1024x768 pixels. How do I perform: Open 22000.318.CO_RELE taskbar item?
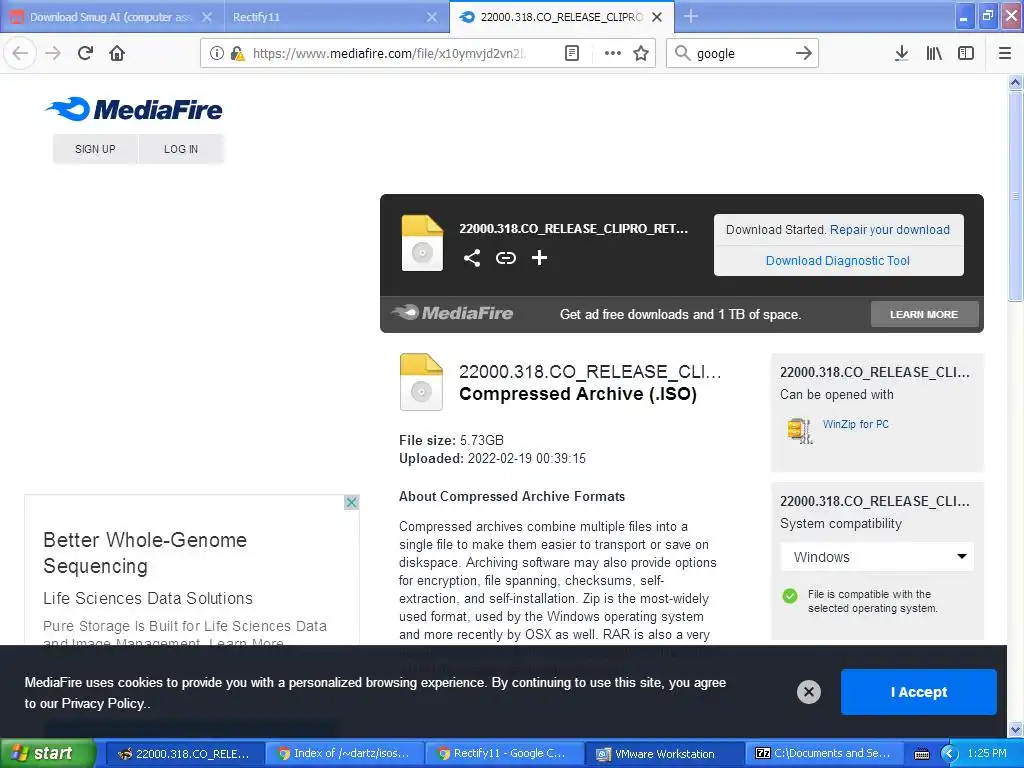coord(184,754)
